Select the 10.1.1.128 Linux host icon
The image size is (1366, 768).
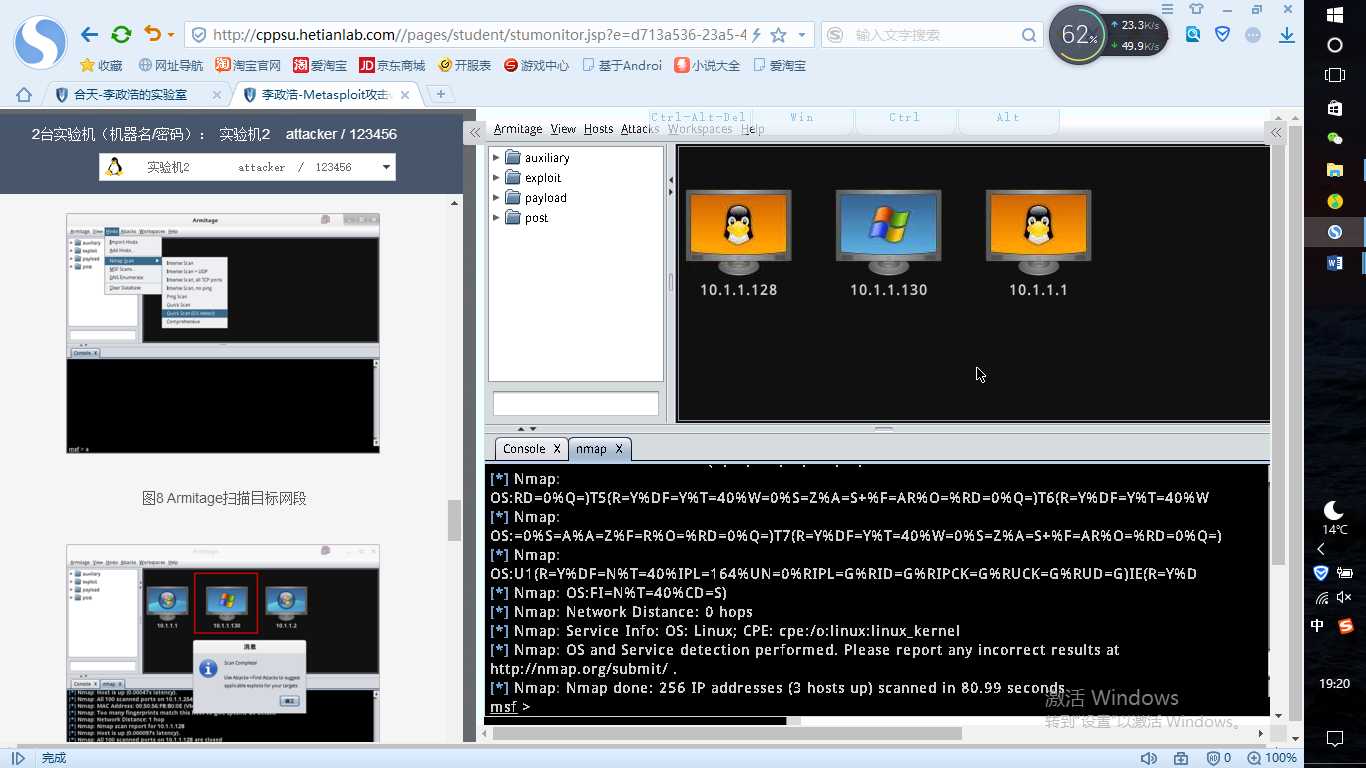[738, 233]
